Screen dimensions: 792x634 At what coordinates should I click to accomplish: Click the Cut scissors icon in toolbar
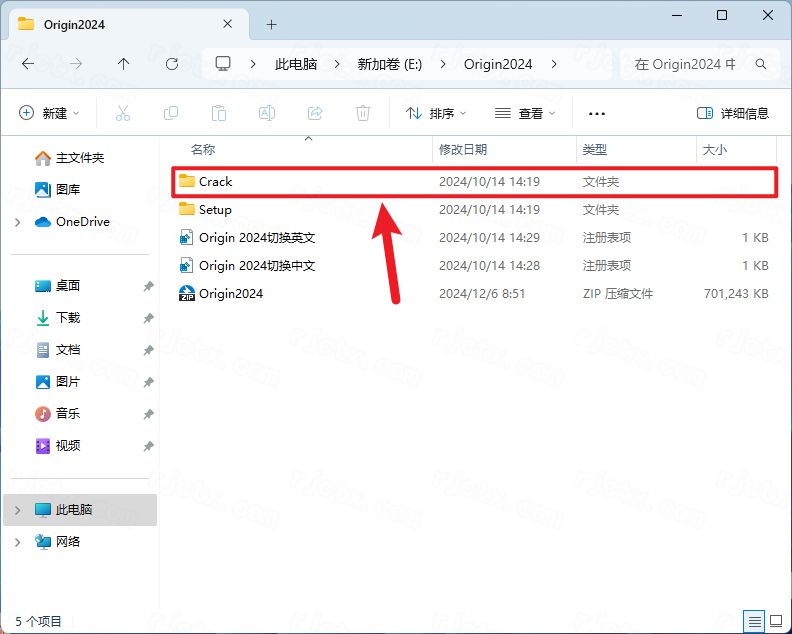click(123, 114)
